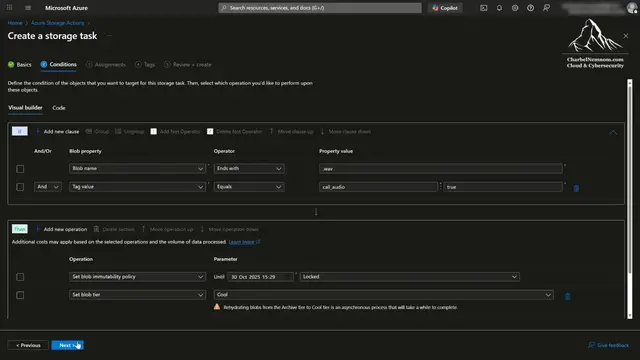Toggle Delete Not Operator checkbox
640x360 pixels.
210,131
